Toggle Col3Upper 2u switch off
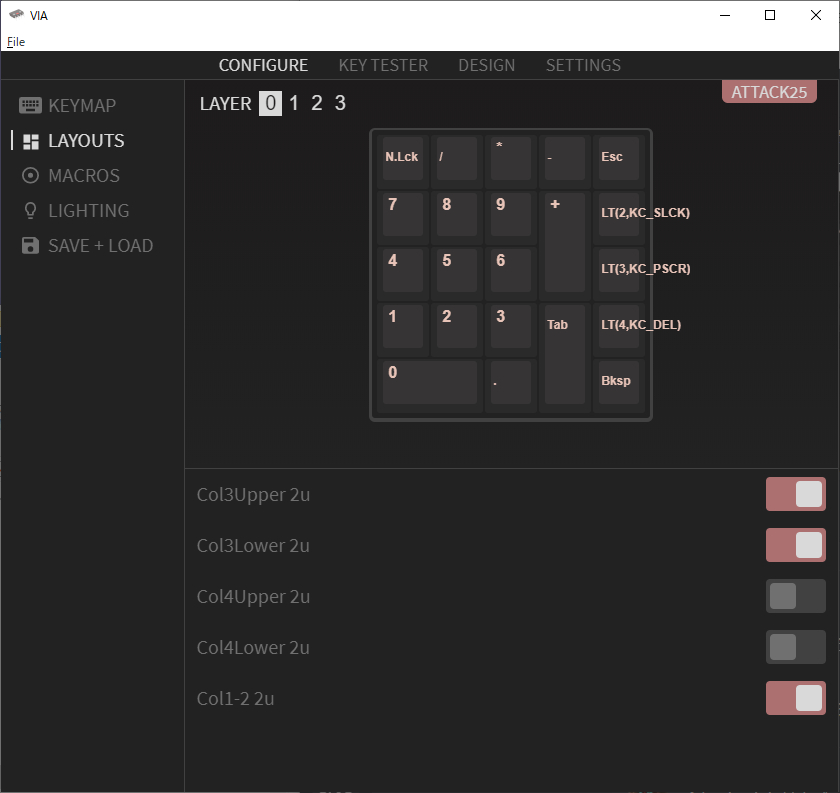This screenshot has width=840, height=793. (796, 494)
